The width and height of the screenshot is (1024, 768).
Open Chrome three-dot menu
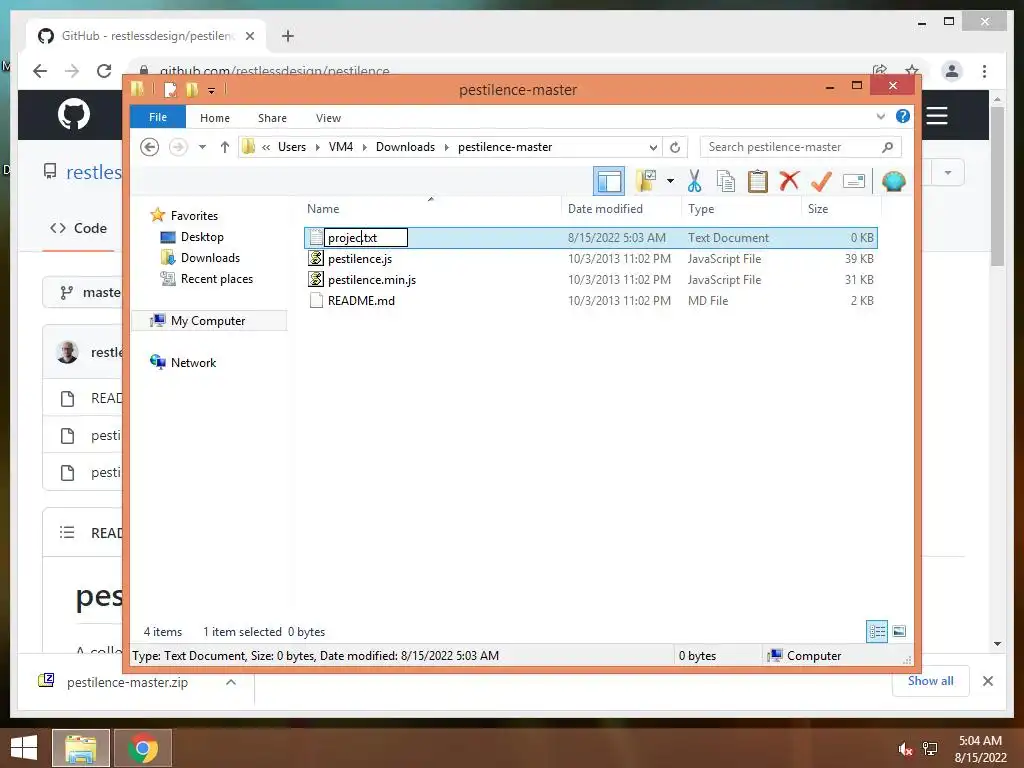point(984,71)
